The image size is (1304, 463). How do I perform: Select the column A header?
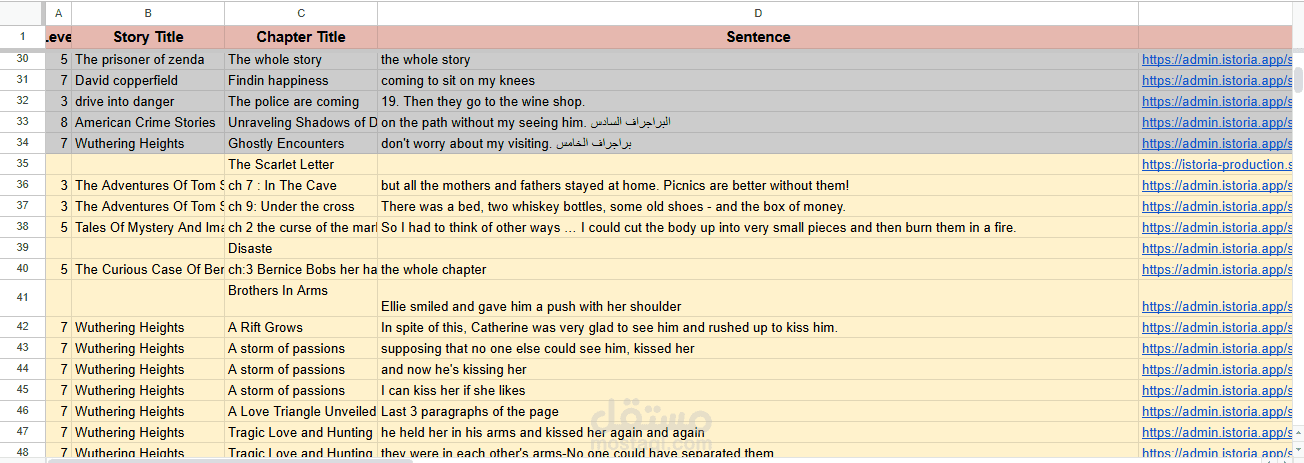point(58,13)
